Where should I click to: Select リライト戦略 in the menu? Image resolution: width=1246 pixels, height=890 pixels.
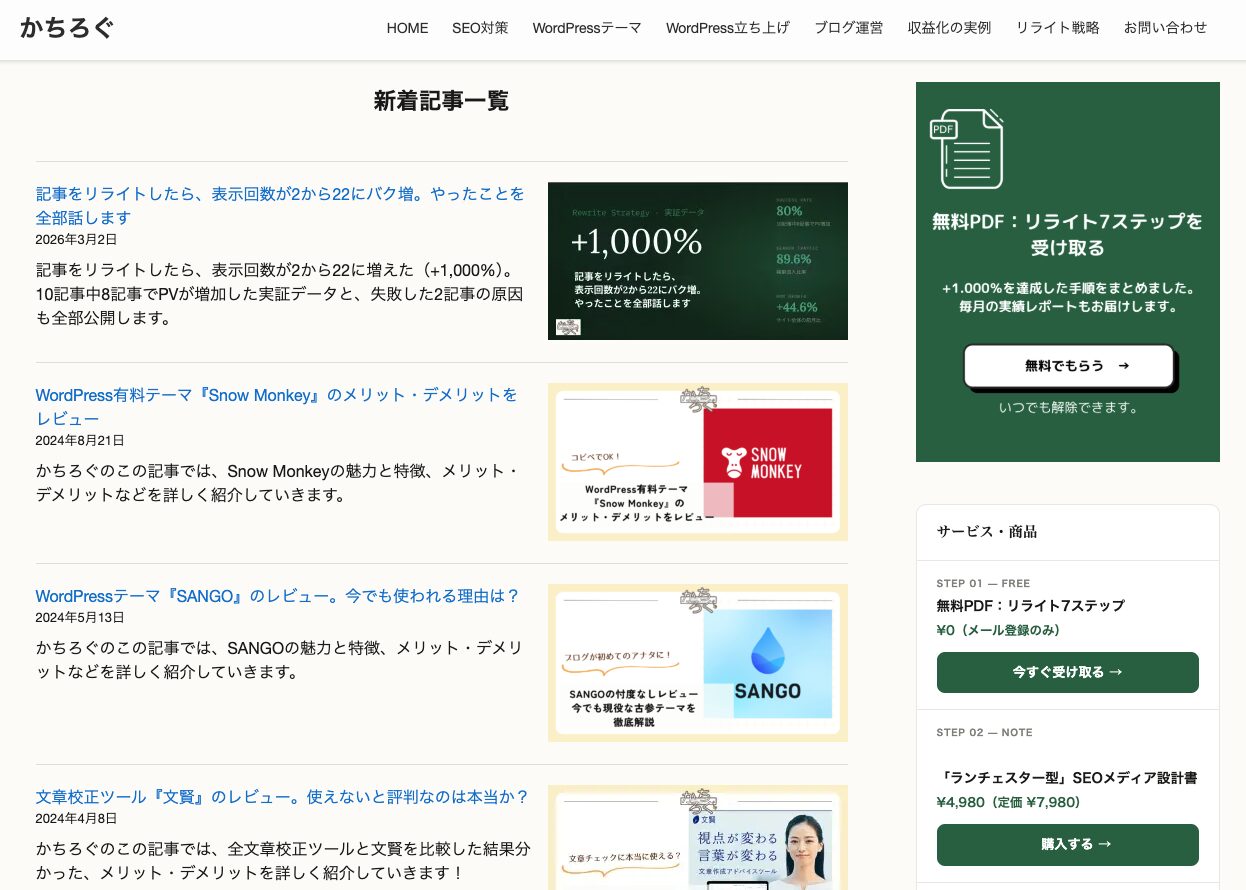tap(1057, 28)
